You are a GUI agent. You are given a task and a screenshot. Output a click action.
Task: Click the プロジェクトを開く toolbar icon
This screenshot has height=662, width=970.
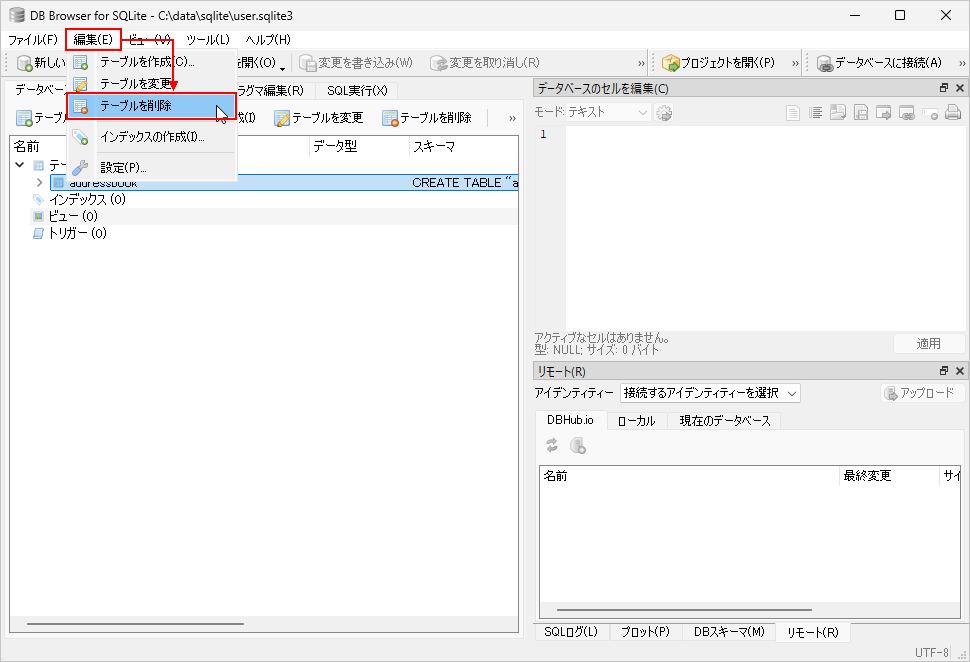point(672,63)
